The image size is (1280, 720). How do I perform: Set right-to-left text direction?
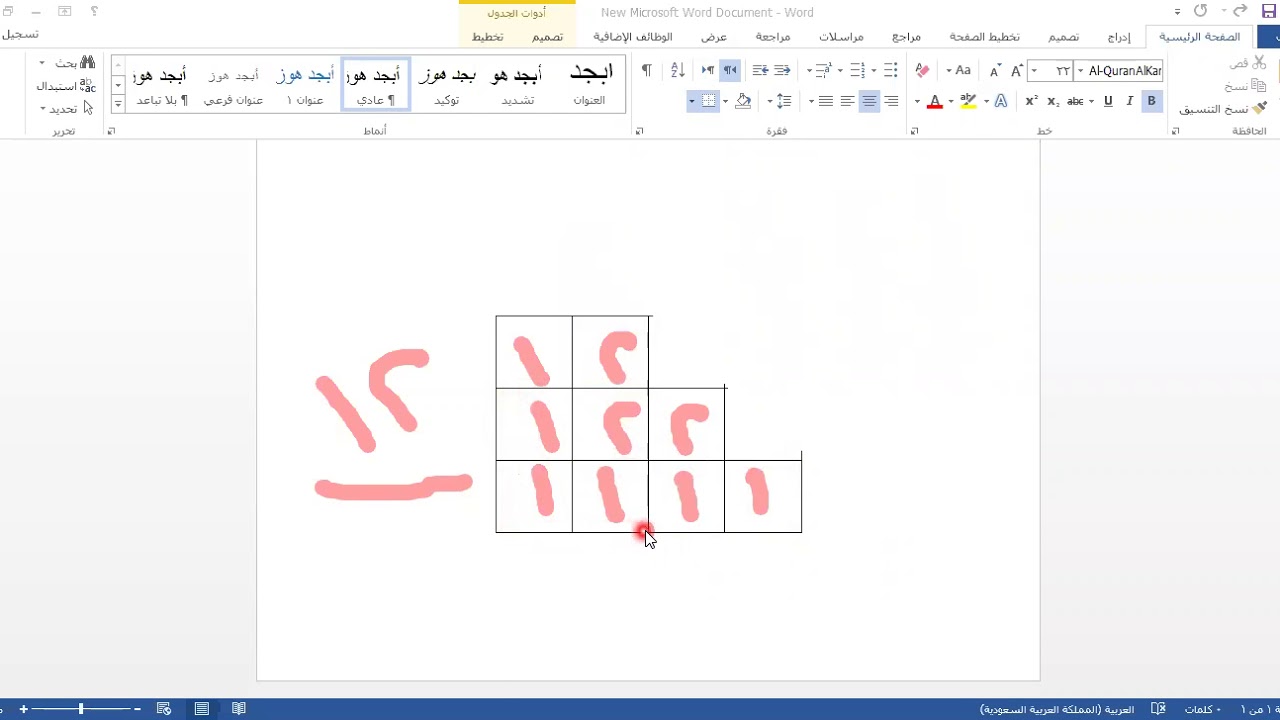click(730, 71)
